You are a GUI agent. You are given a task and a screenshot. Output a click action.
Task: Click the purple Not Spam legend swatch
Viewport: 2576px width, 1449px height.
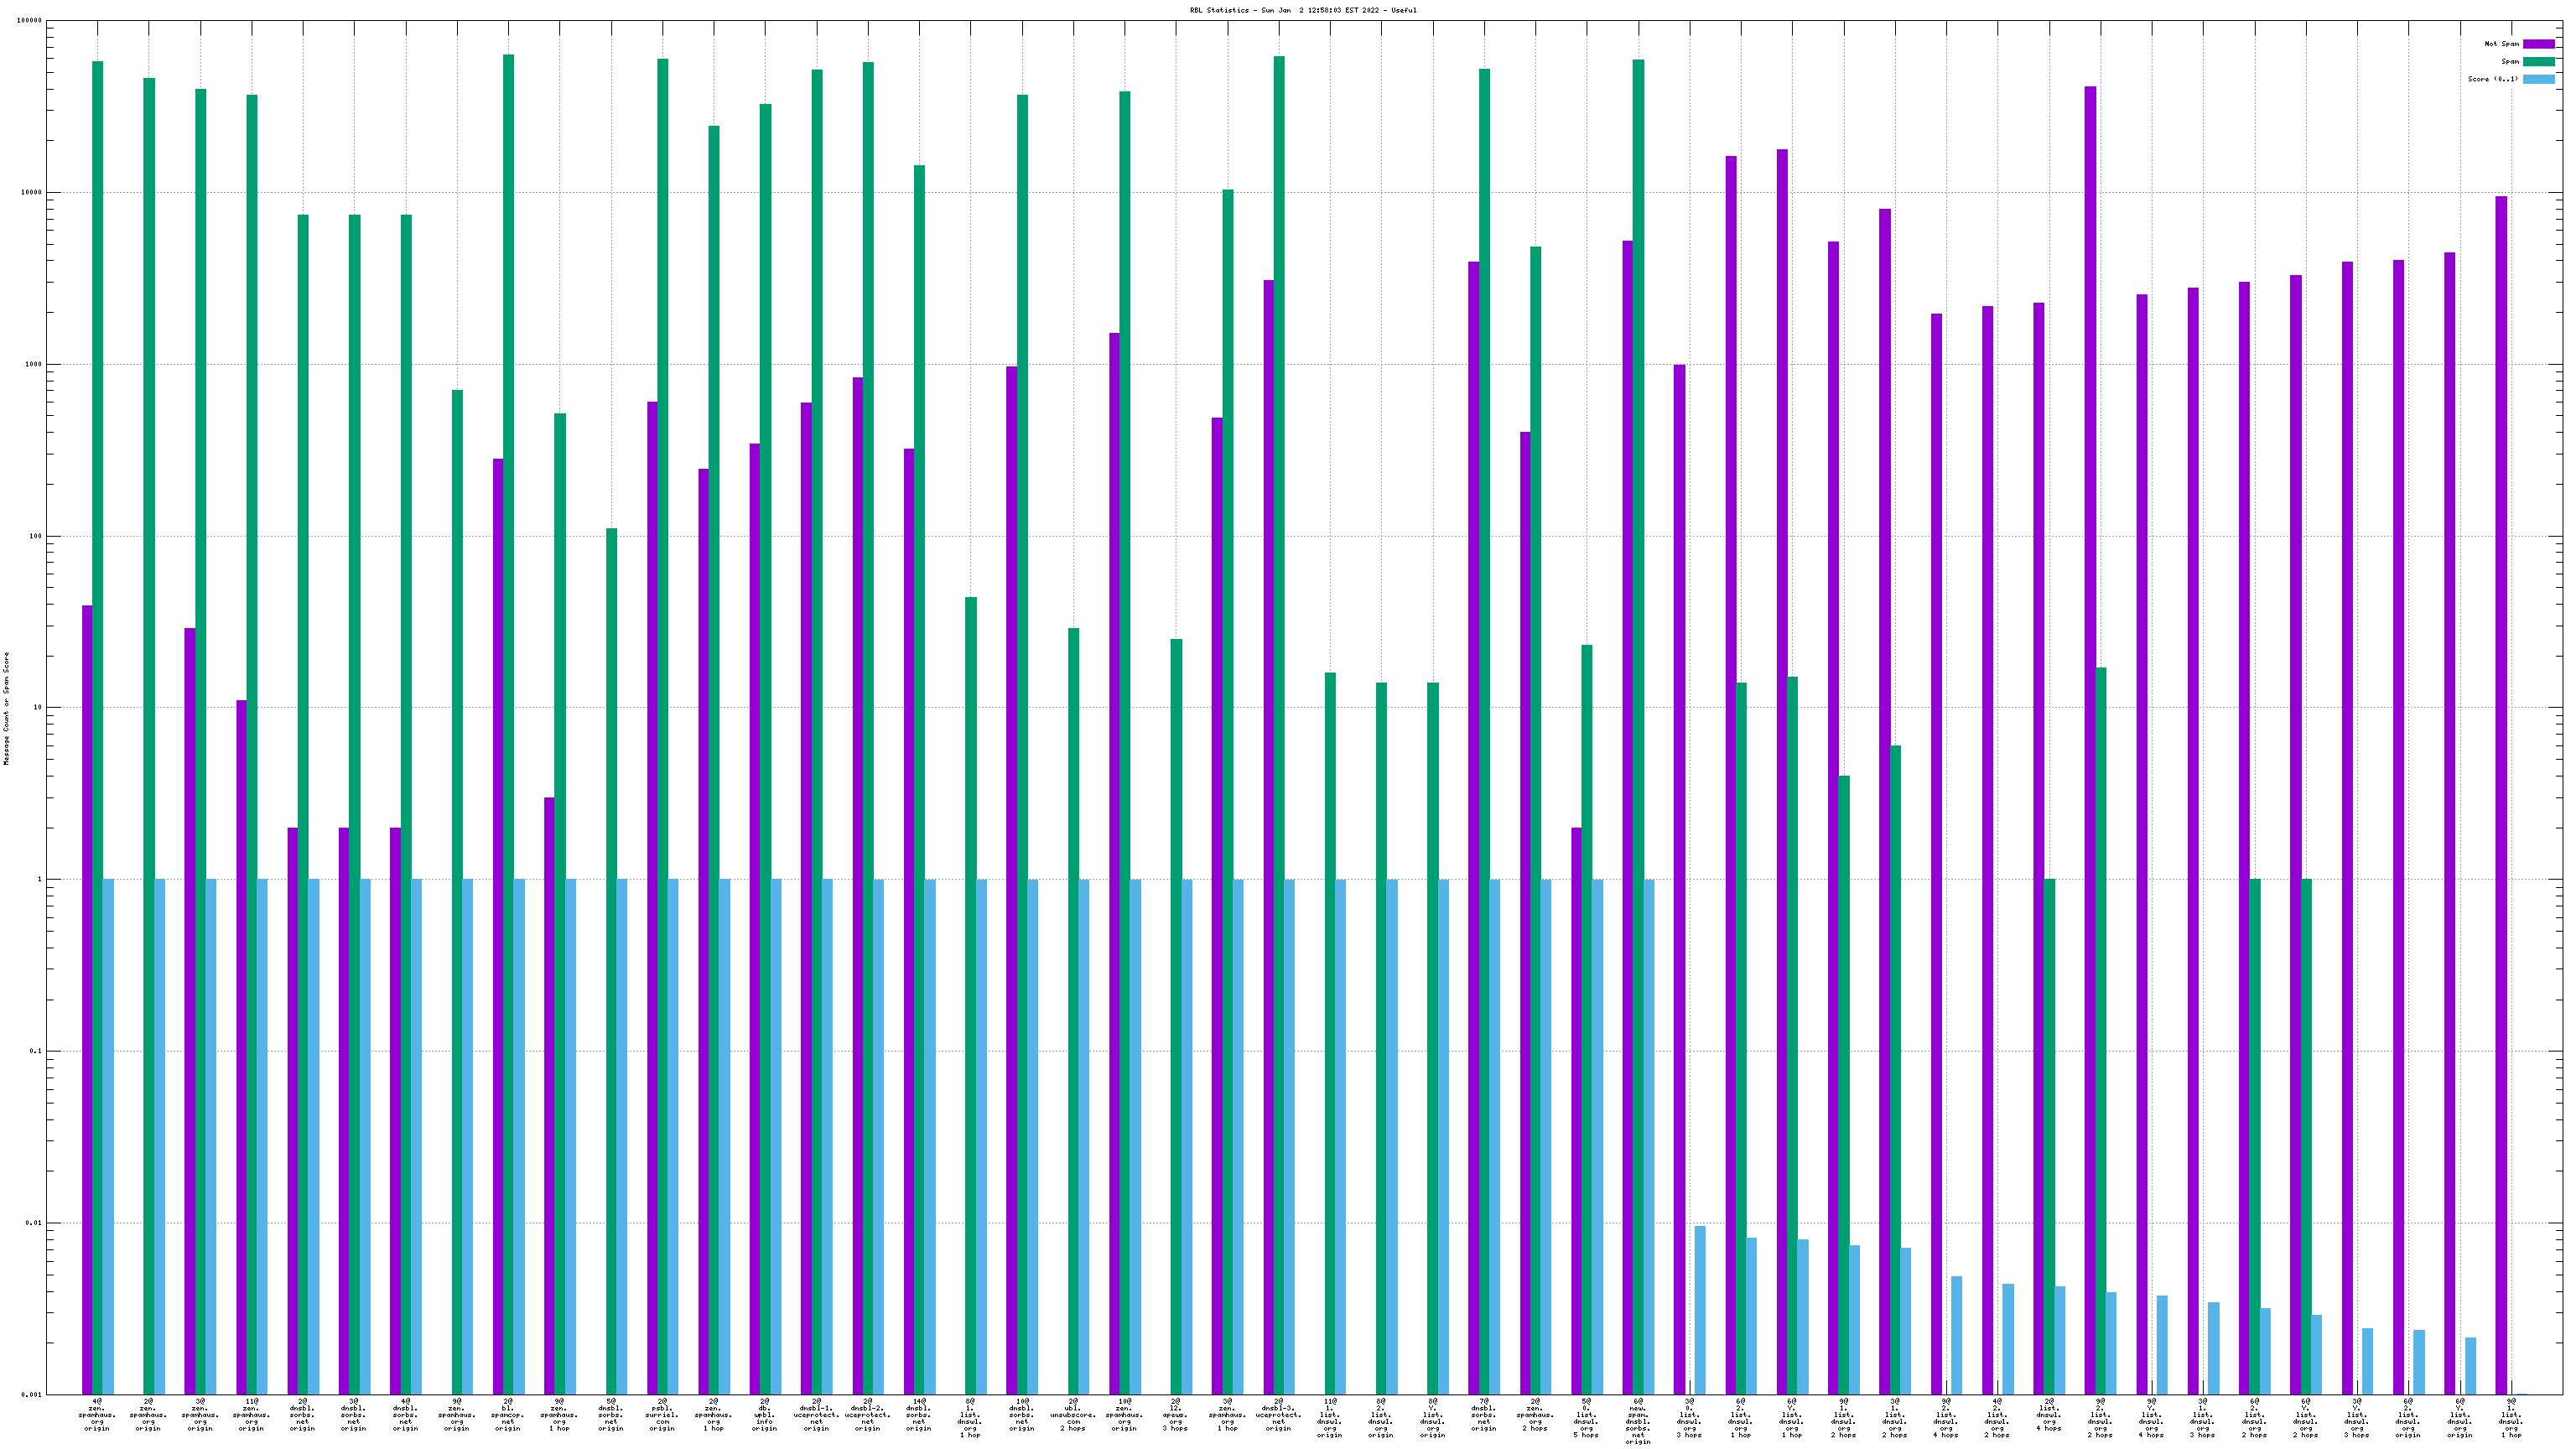(x=2538, y=44)
